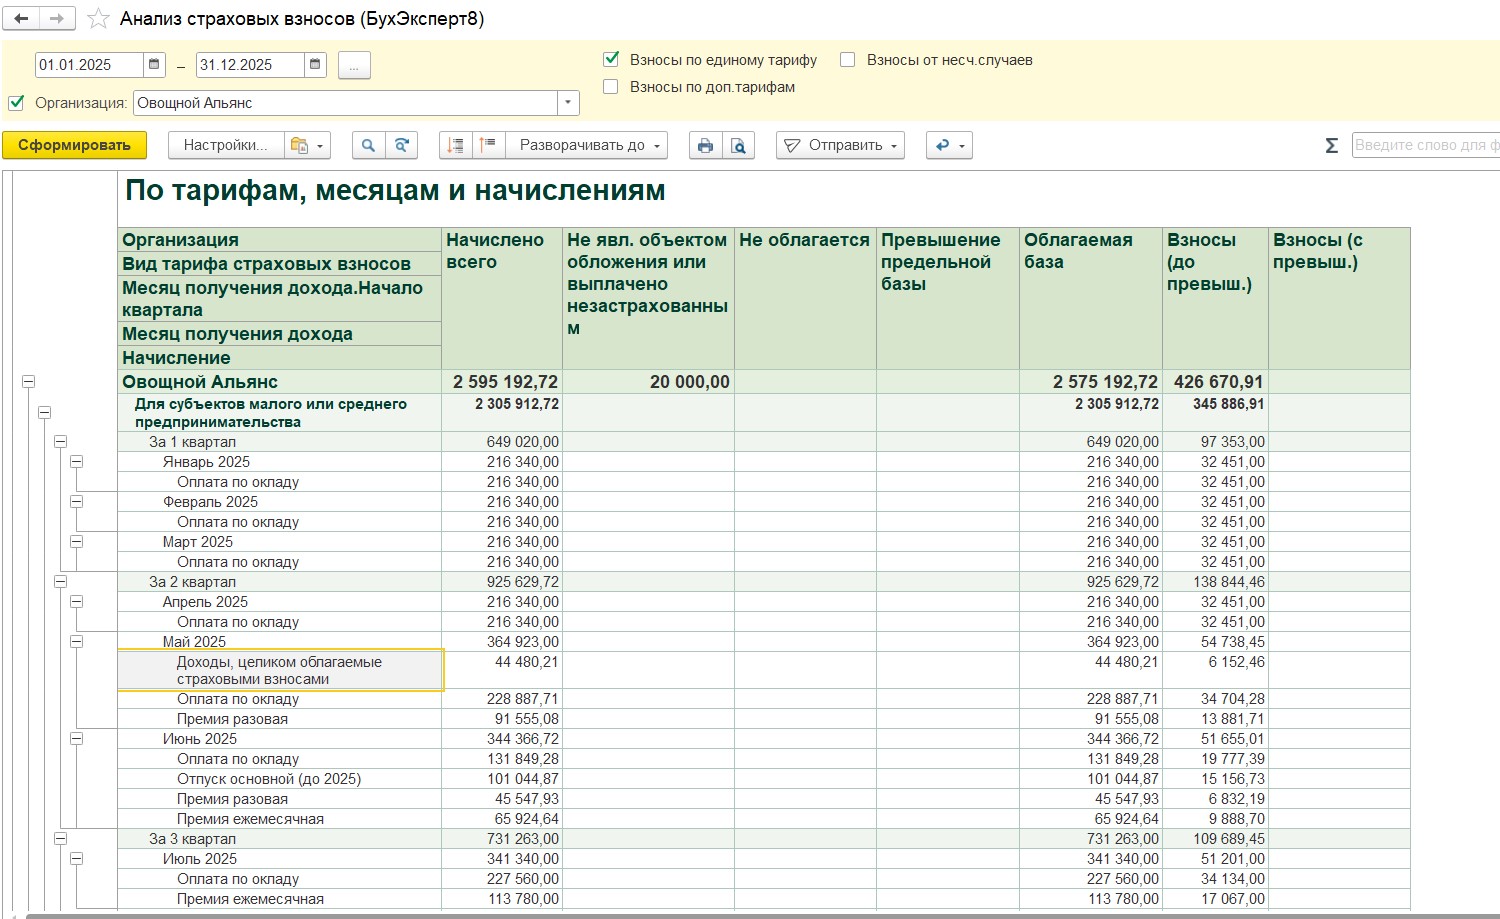The width and height of the screenshot is (1500, 919).
Task: Open report variants dropdown next to Настройки
Action: pos(308,145)
